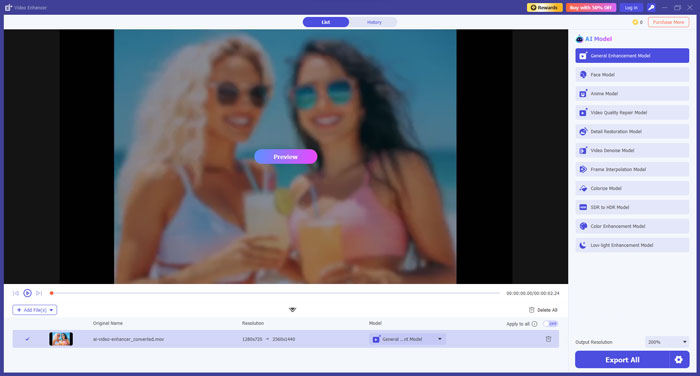700x376 pixels.
Task: Select the General Enhancement Model
Action: point(632,56)
